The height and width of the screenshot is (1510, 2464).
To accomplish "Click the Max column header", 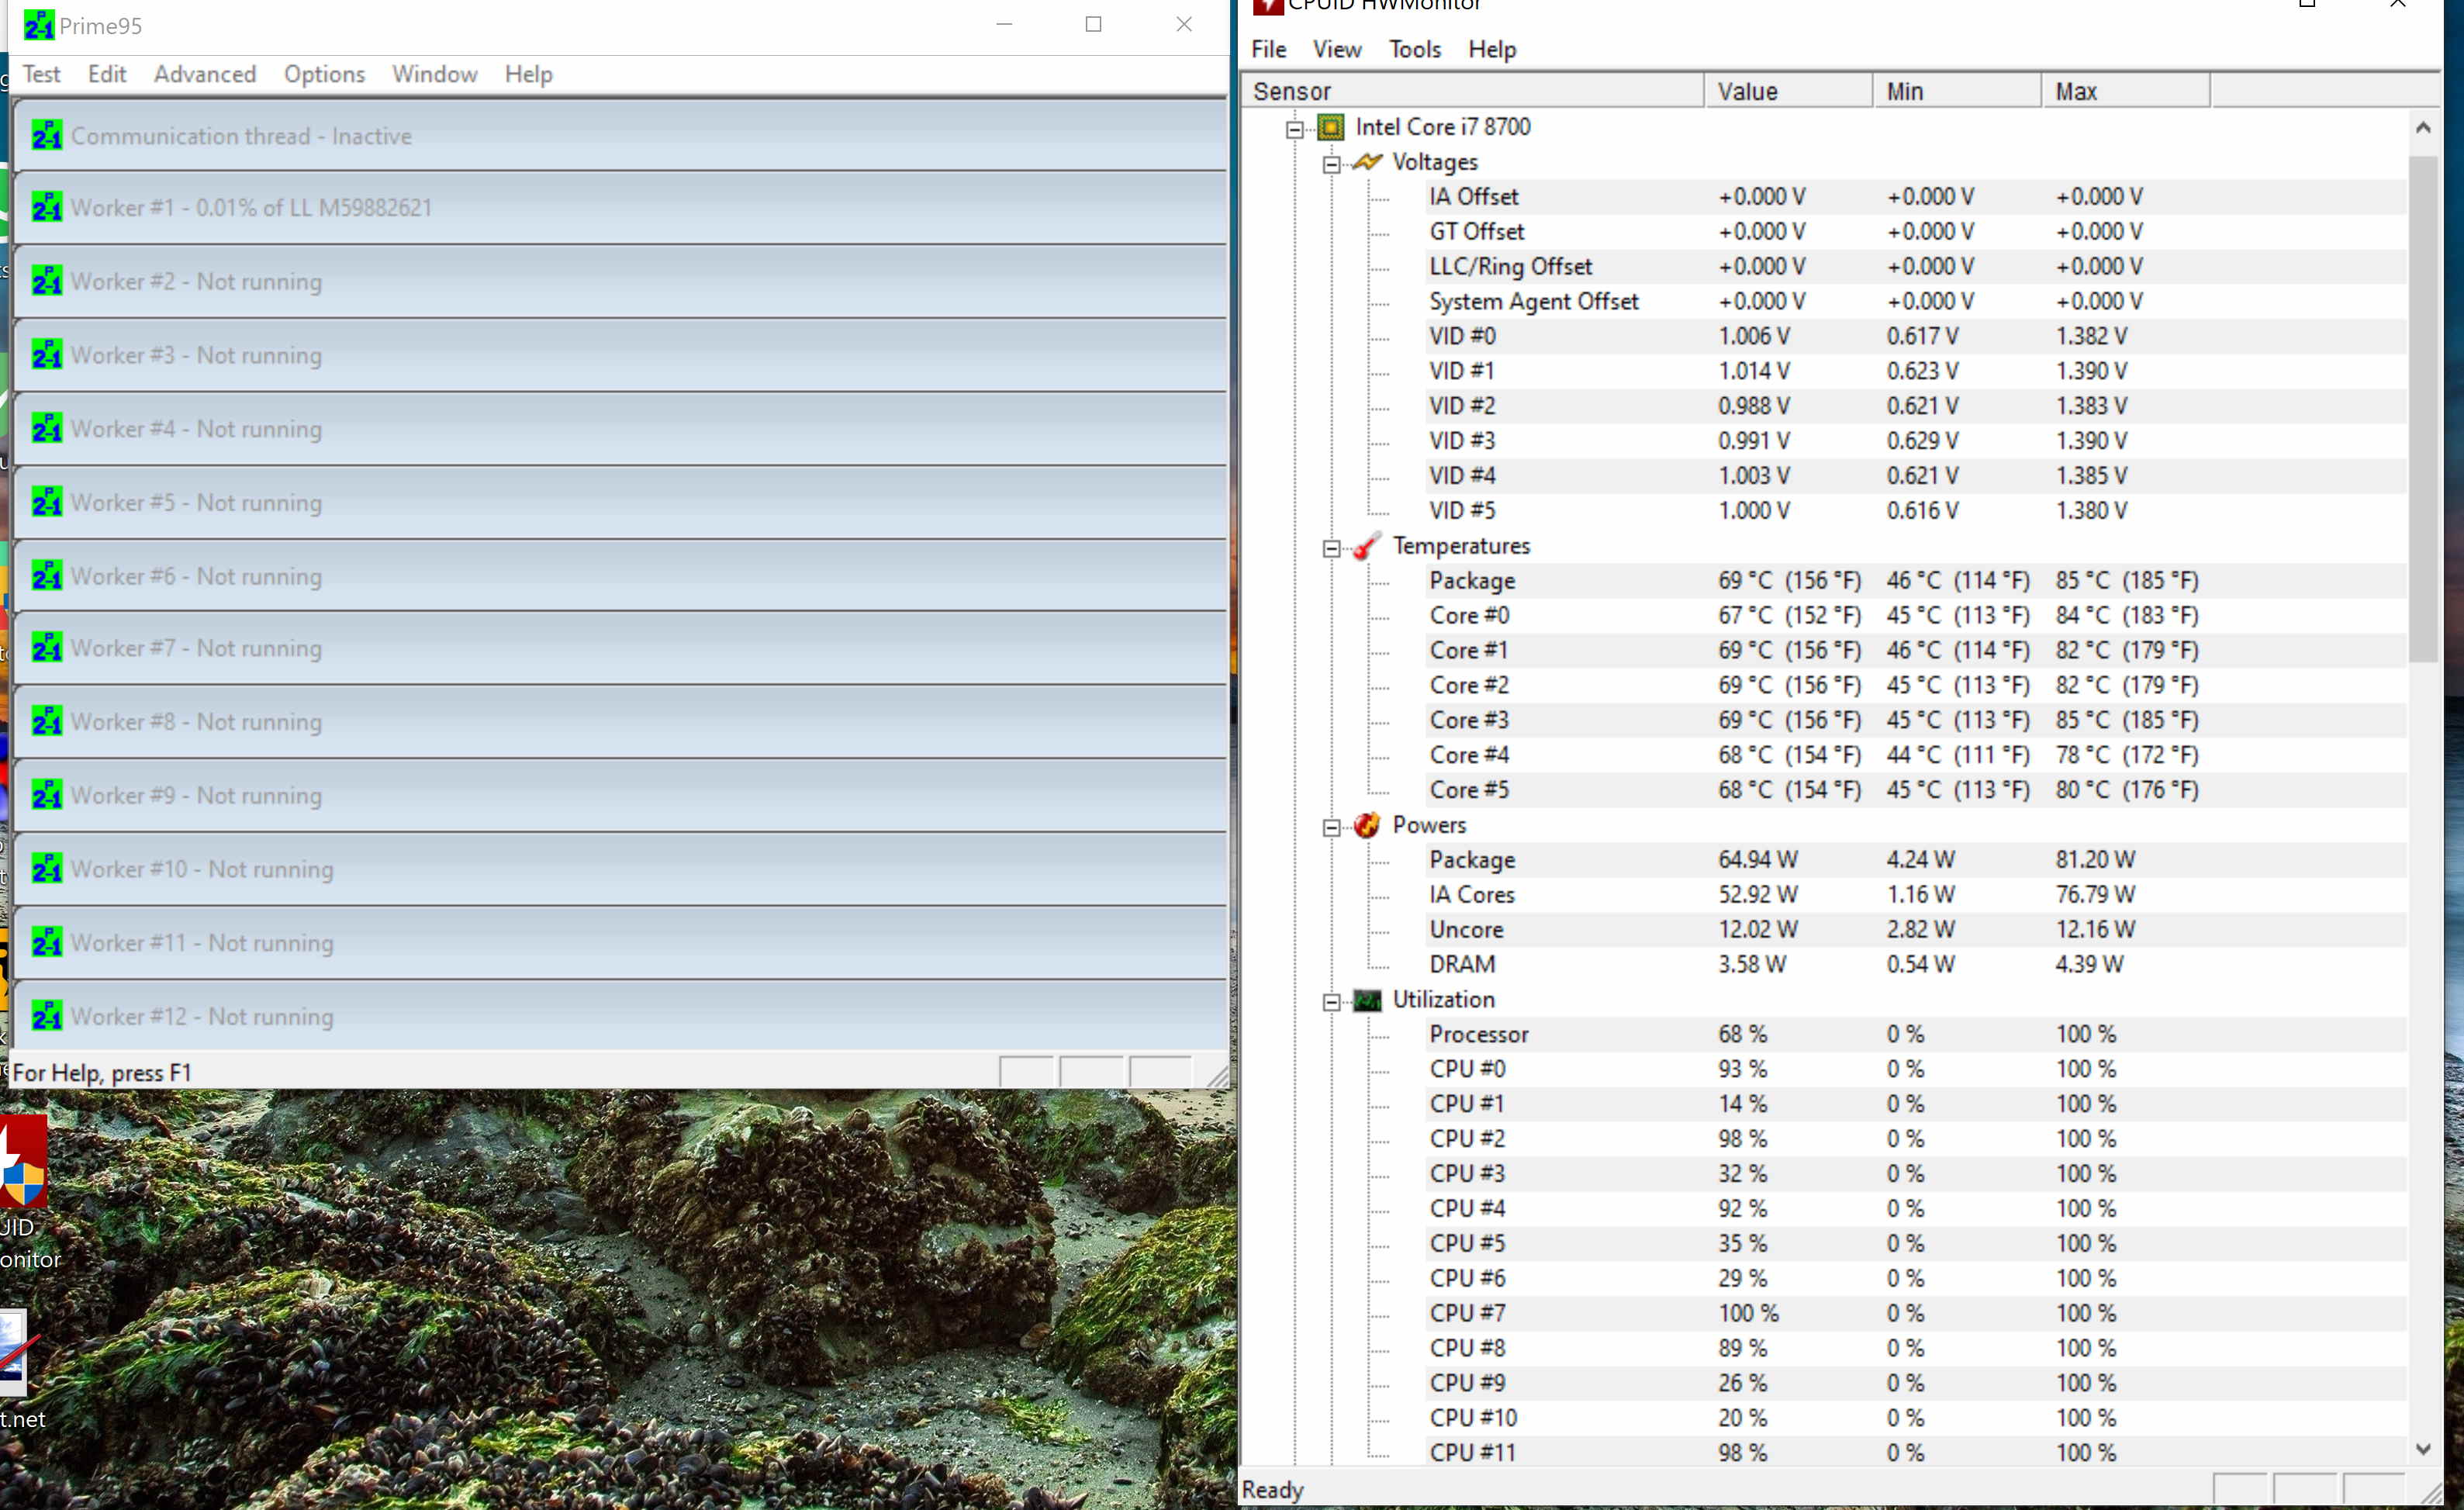I will click(x=2126, y=91).
